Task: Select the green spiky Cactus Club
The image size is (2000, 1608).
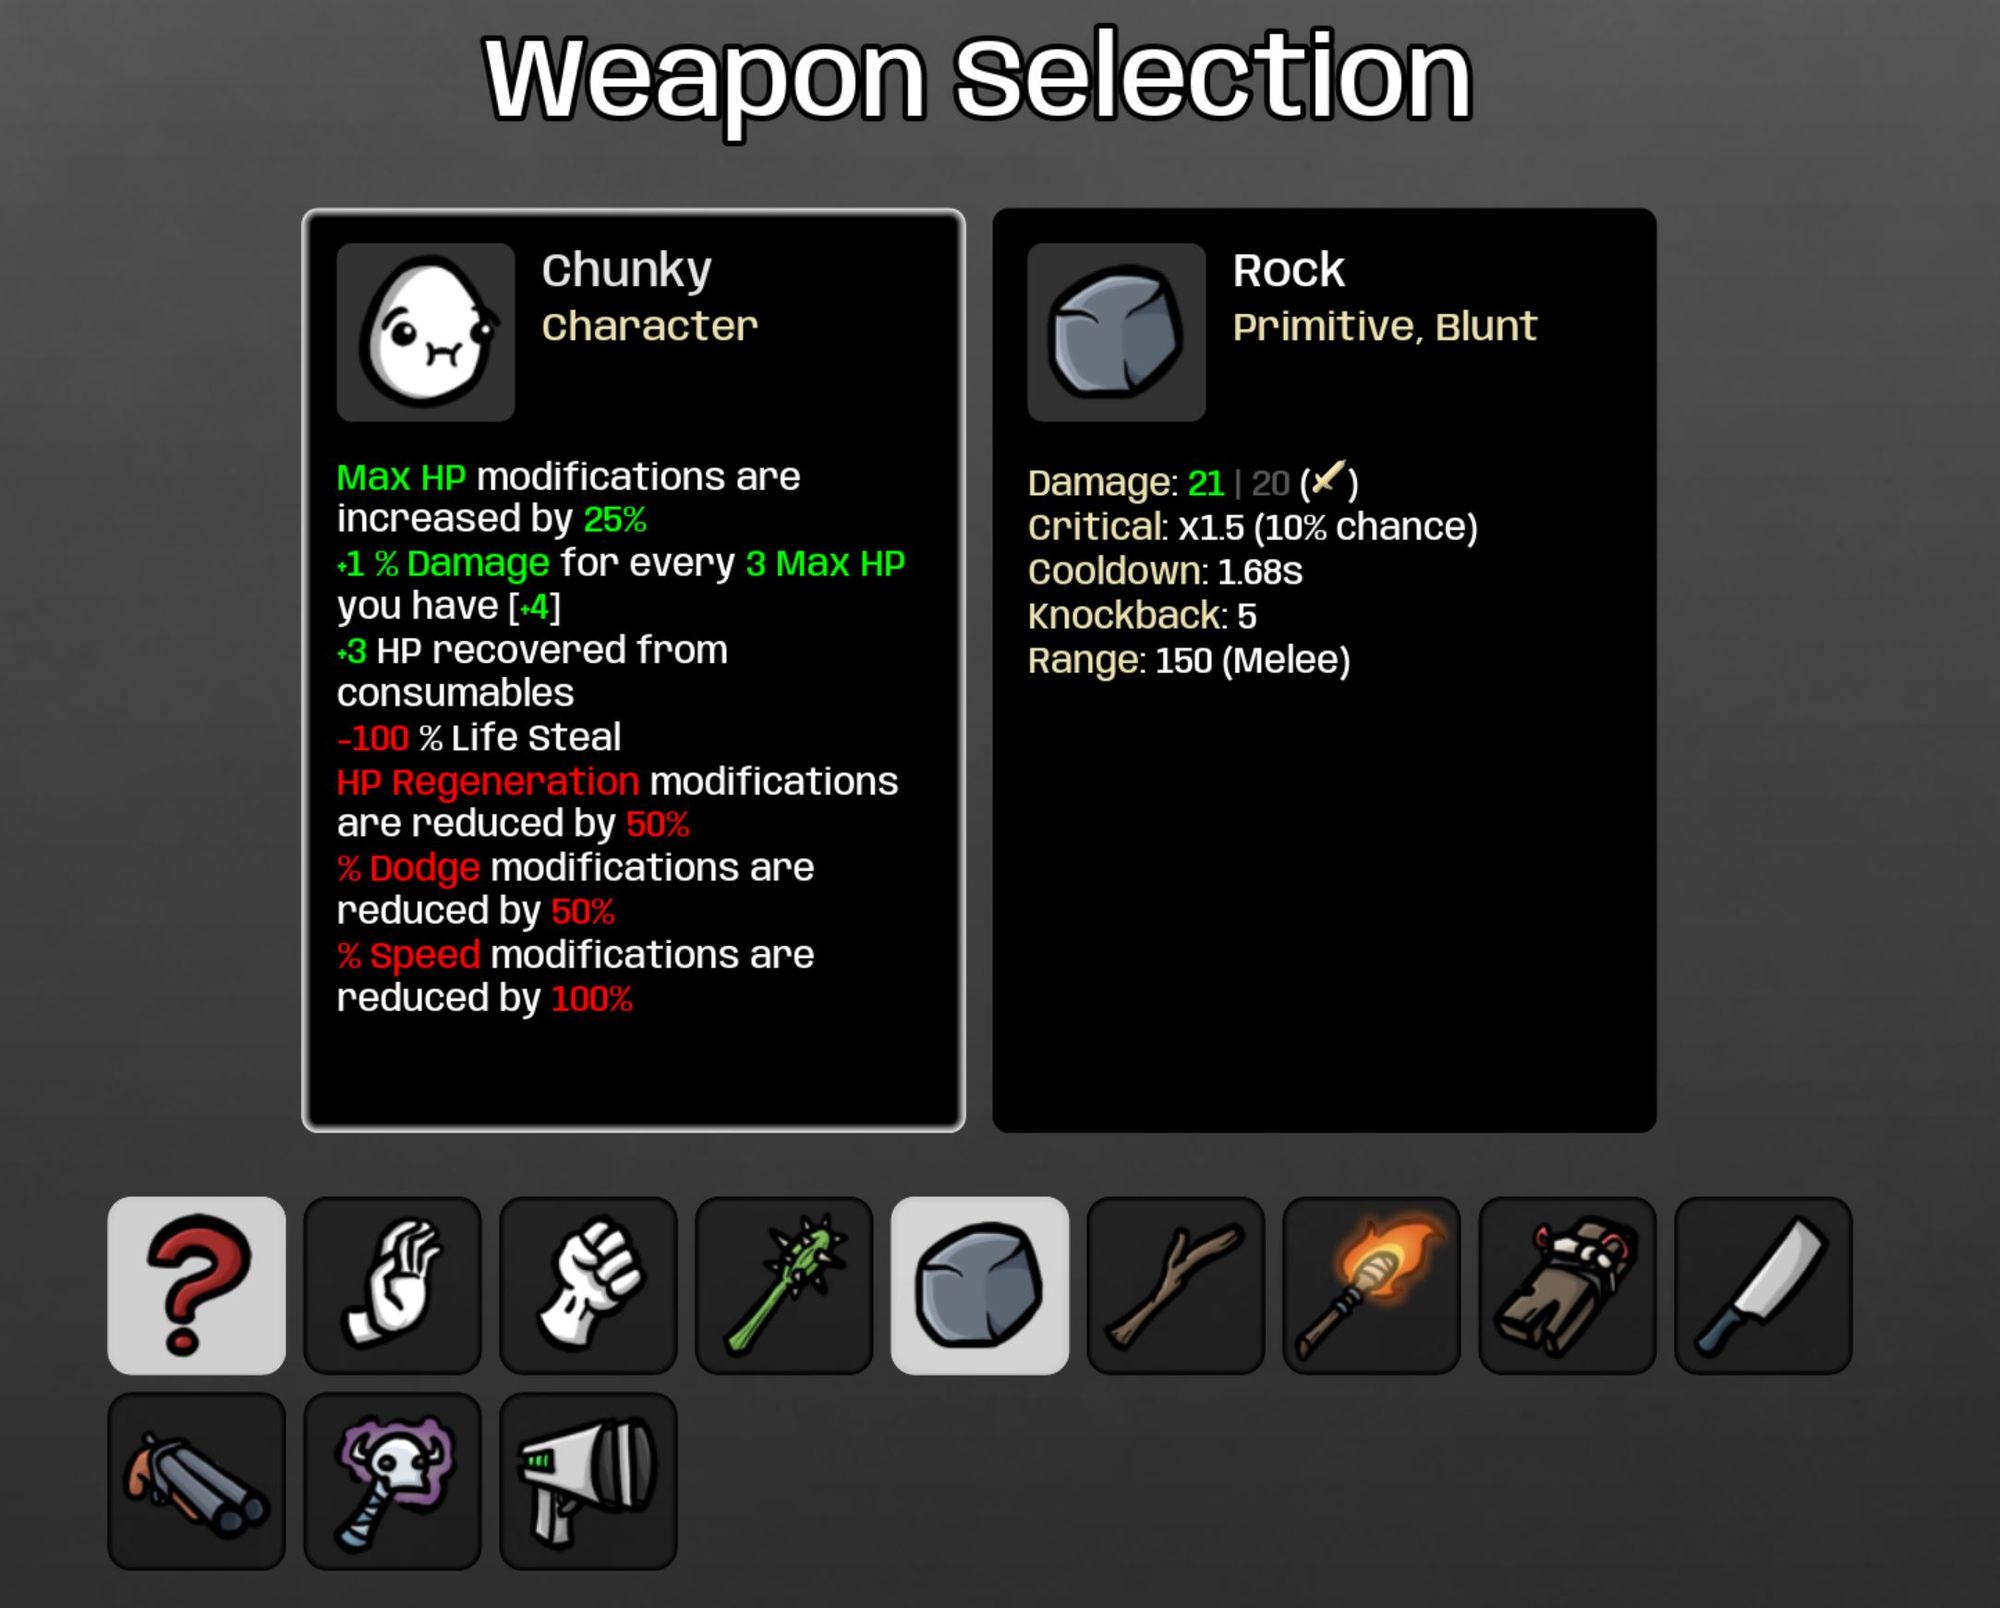Action: tap(784, 1285)
